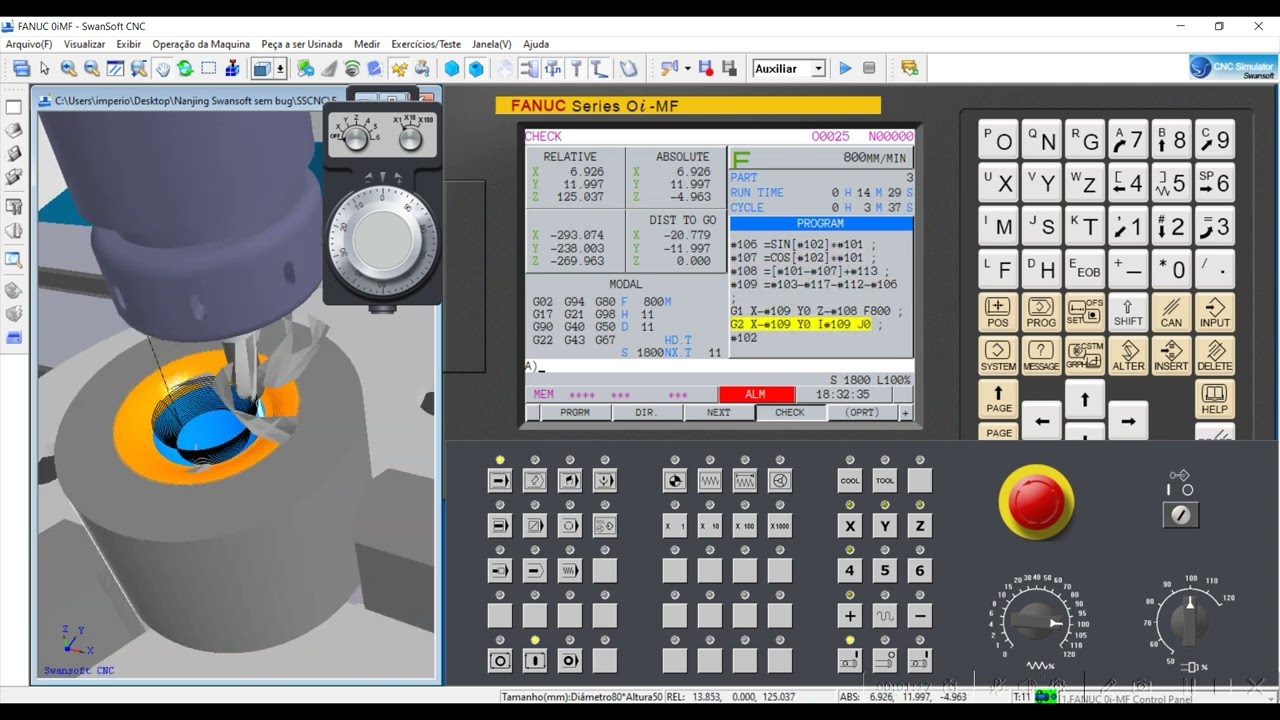
Task: Click the number 7 key on keypad
Action: point(1128,140)
